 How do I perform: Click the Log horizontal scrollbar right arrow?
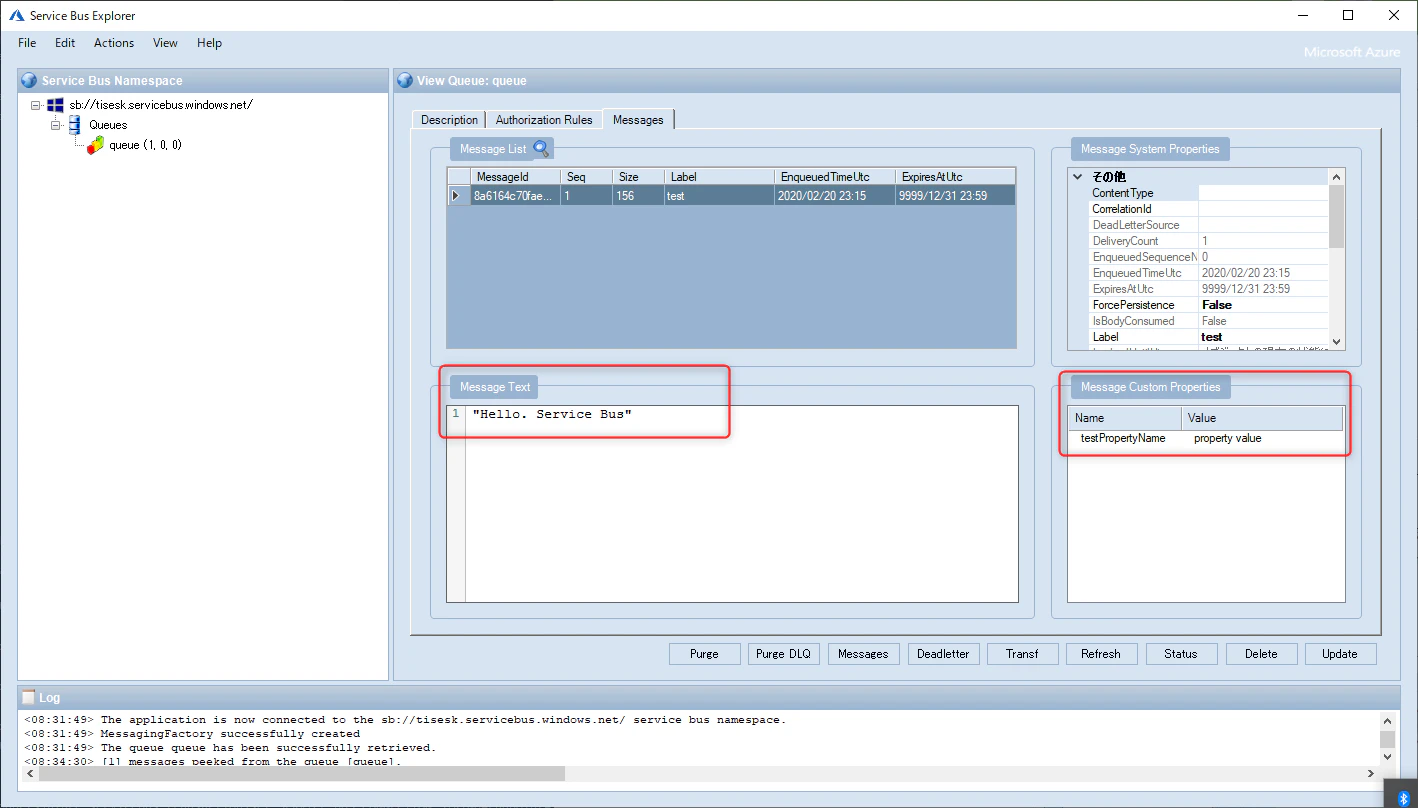pyautogui.click(x=1372, y=774)
